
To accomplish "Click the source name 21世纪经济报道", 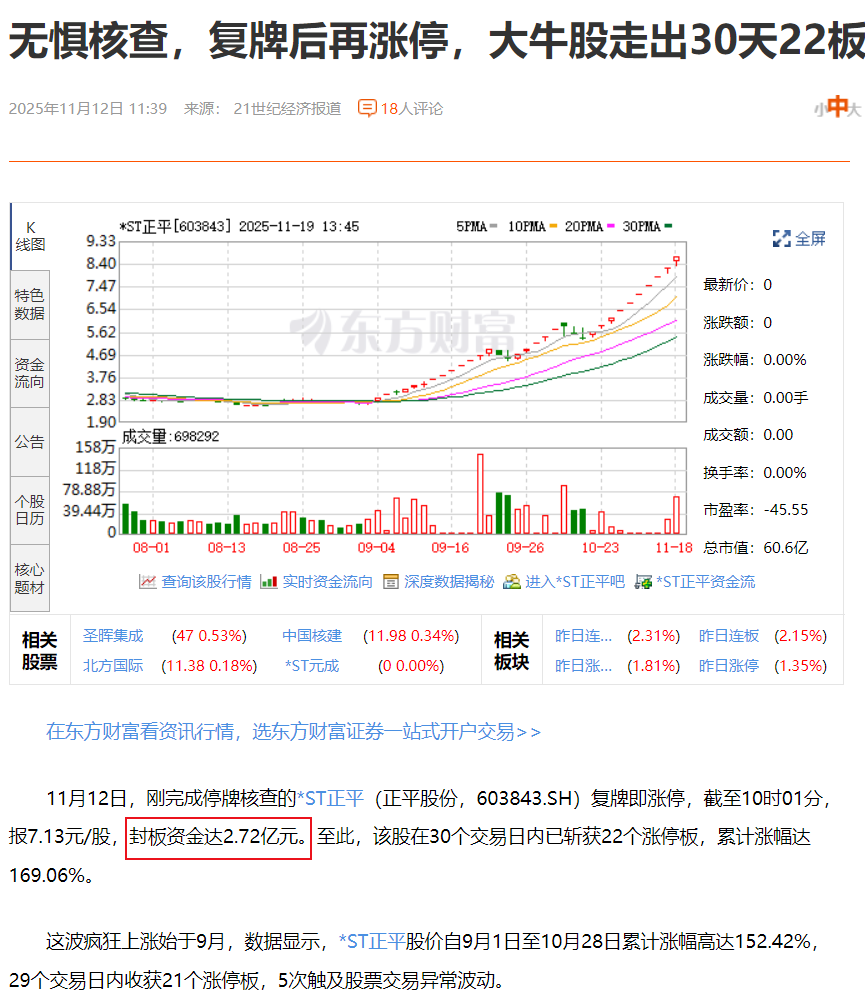I will (287, 109).
